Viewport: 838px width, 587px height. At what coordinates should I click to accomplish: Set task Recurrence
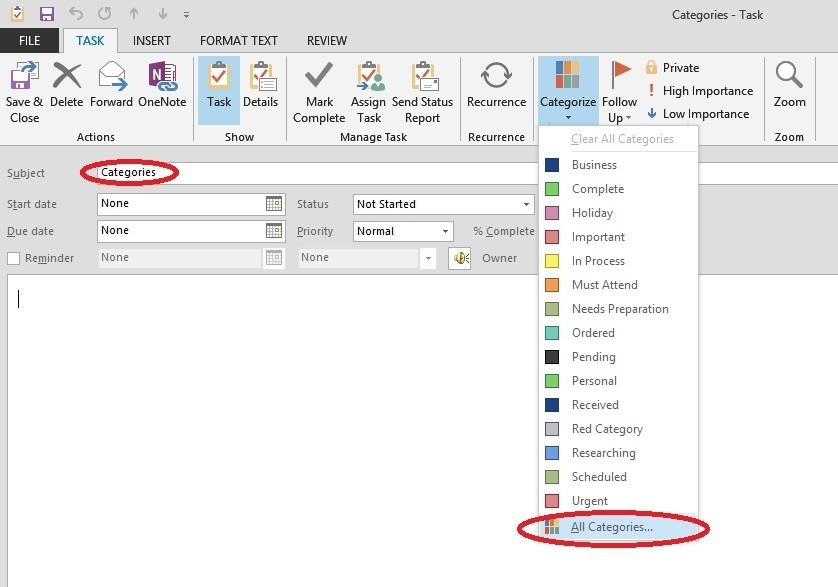click(496, 90)
